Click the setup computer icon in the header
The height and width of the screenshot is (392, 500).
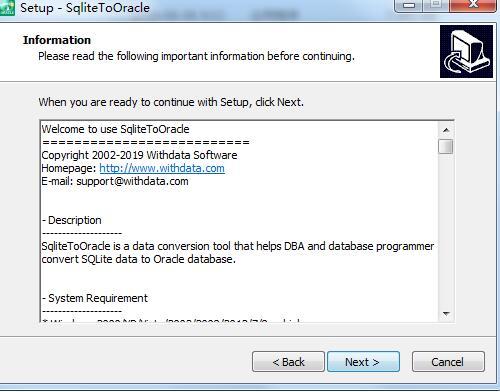point(466,51)
